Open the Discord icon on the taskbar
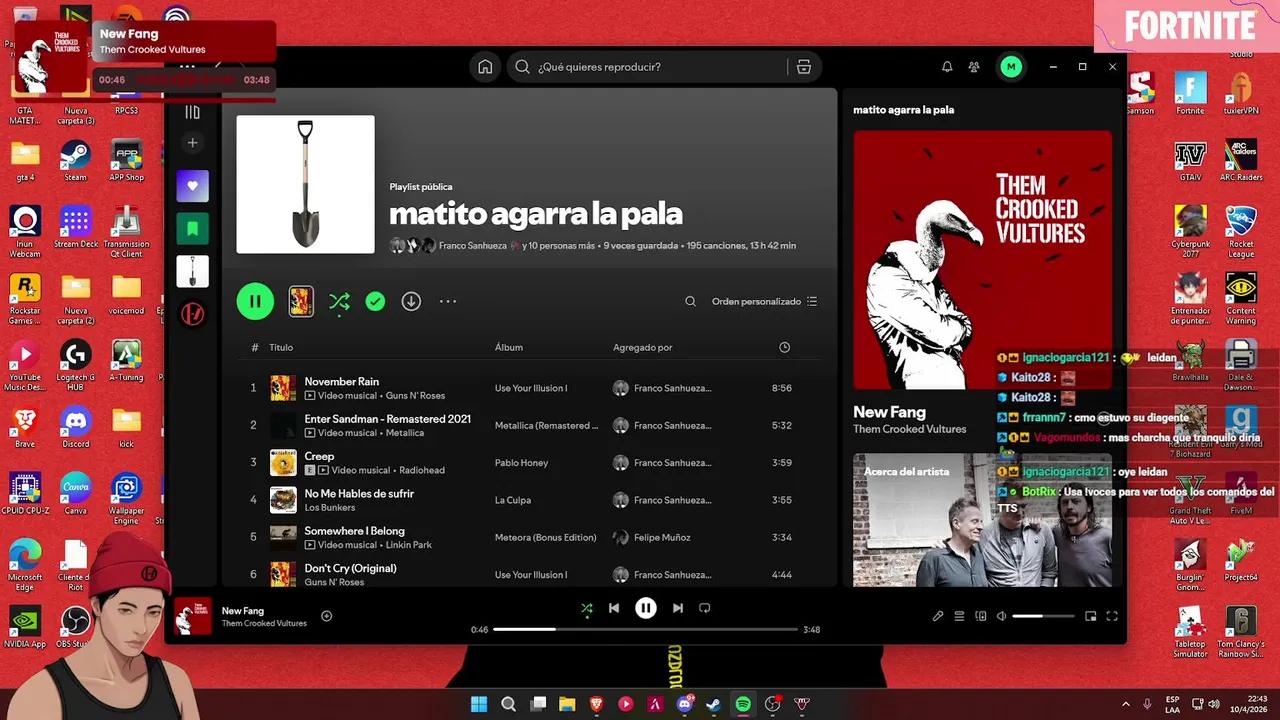 coord(685,704)
